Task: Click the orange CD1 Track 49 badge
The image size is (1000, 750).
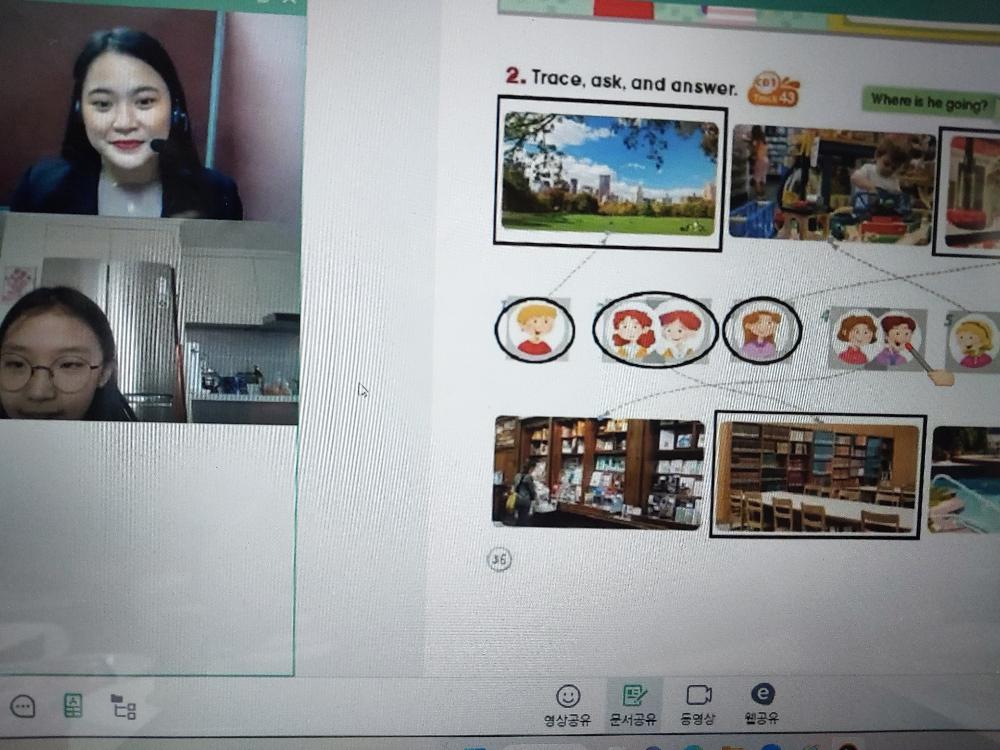Action: 773,90
